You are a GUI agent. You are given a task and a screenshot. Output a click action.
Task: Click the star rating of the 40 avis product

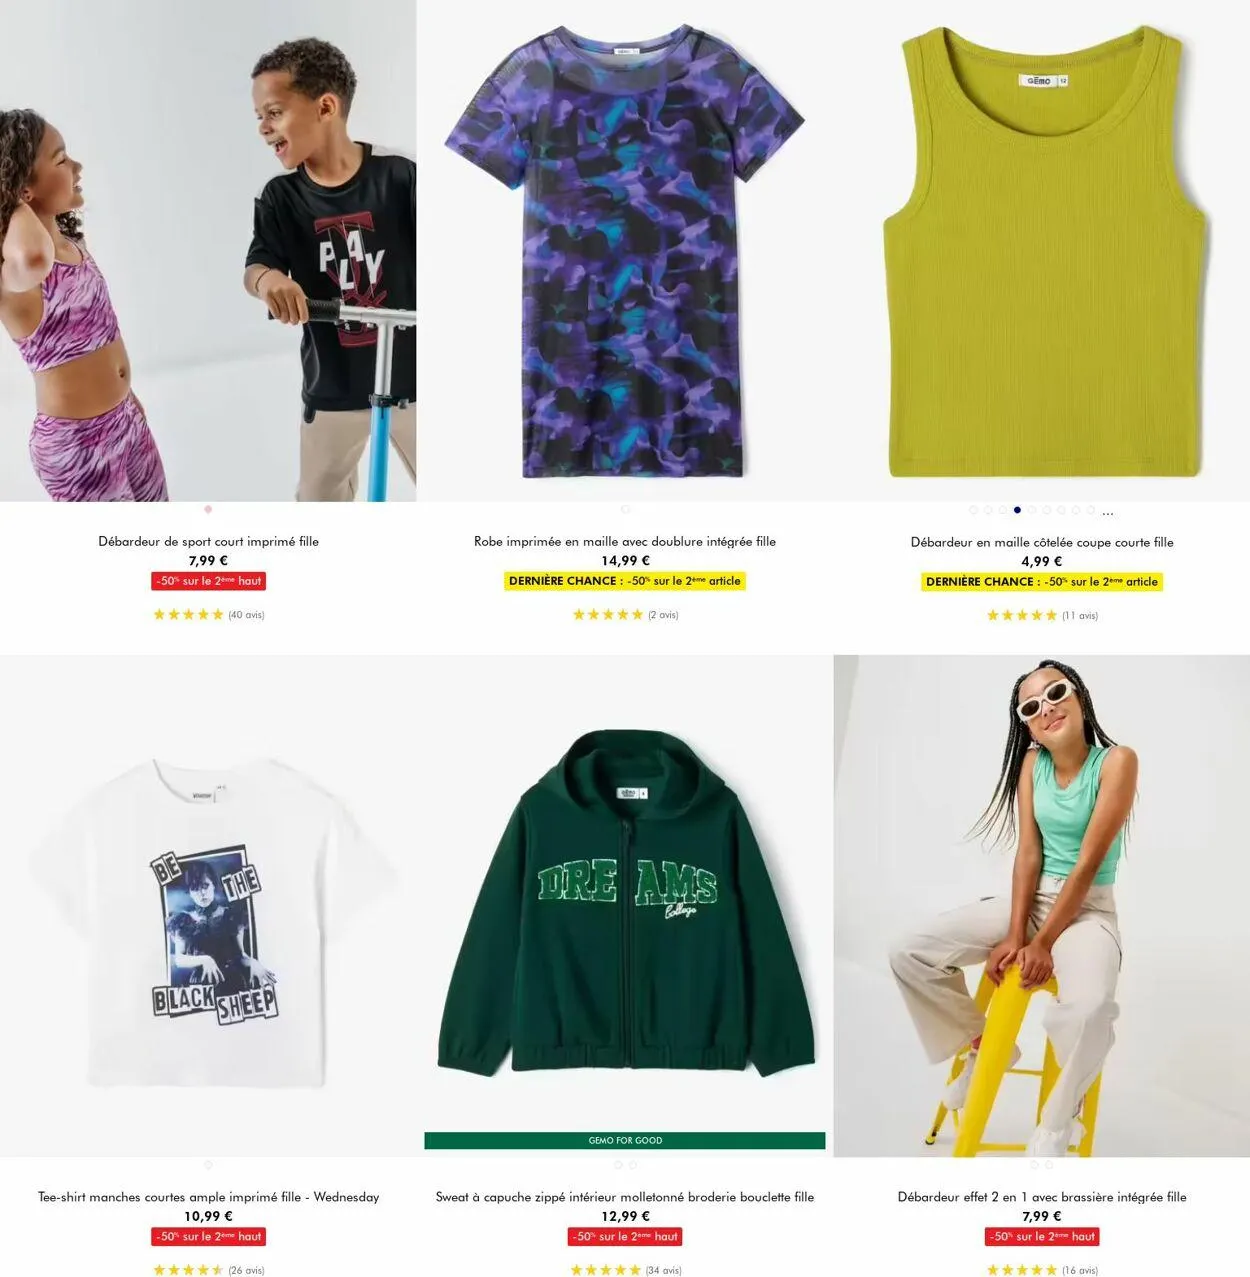pyautogui.click(x=188, y=615)
